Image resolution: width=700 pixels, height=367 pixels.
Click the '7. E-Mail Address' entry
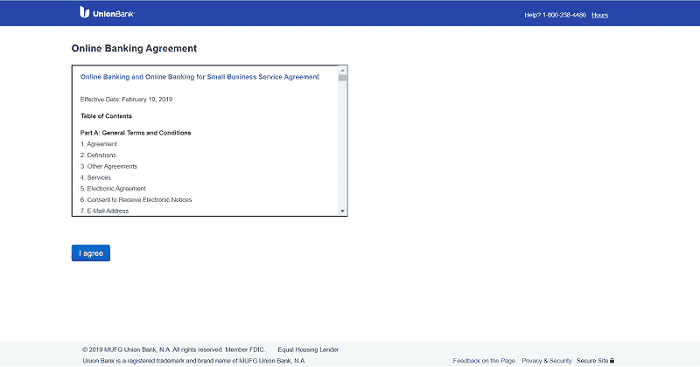pos(104,211)
